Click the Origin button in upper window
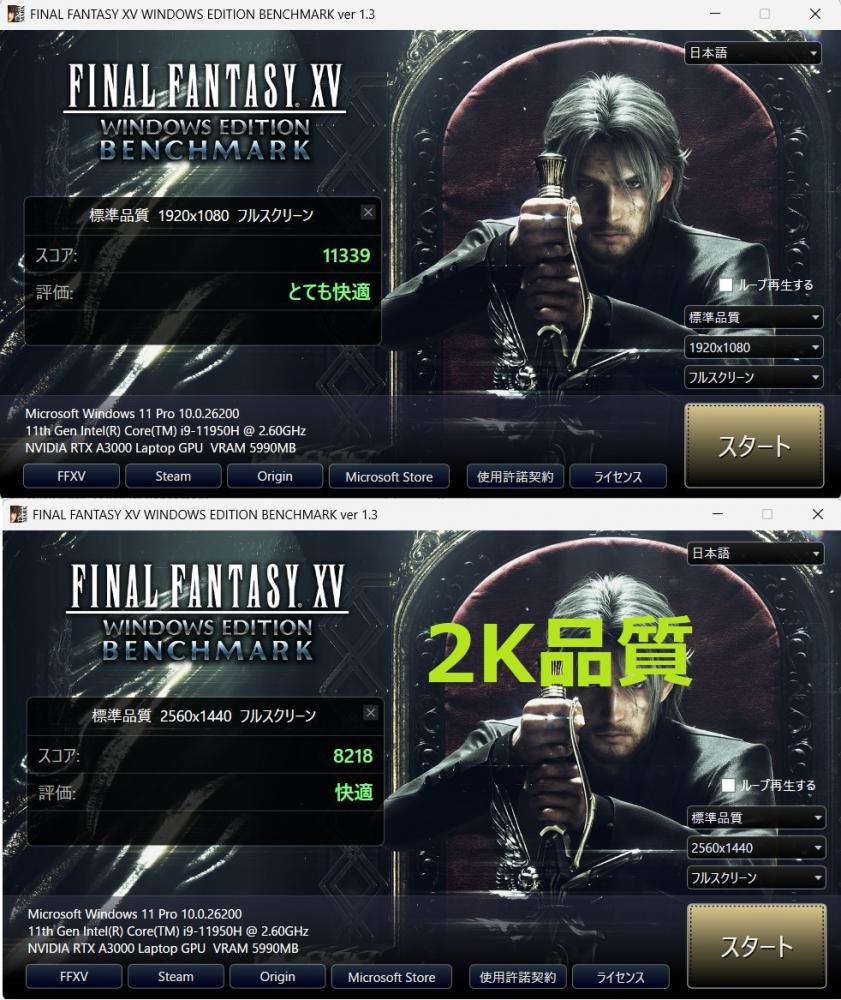This screenshot has width=841, height=1000. [x=275, y=476]
